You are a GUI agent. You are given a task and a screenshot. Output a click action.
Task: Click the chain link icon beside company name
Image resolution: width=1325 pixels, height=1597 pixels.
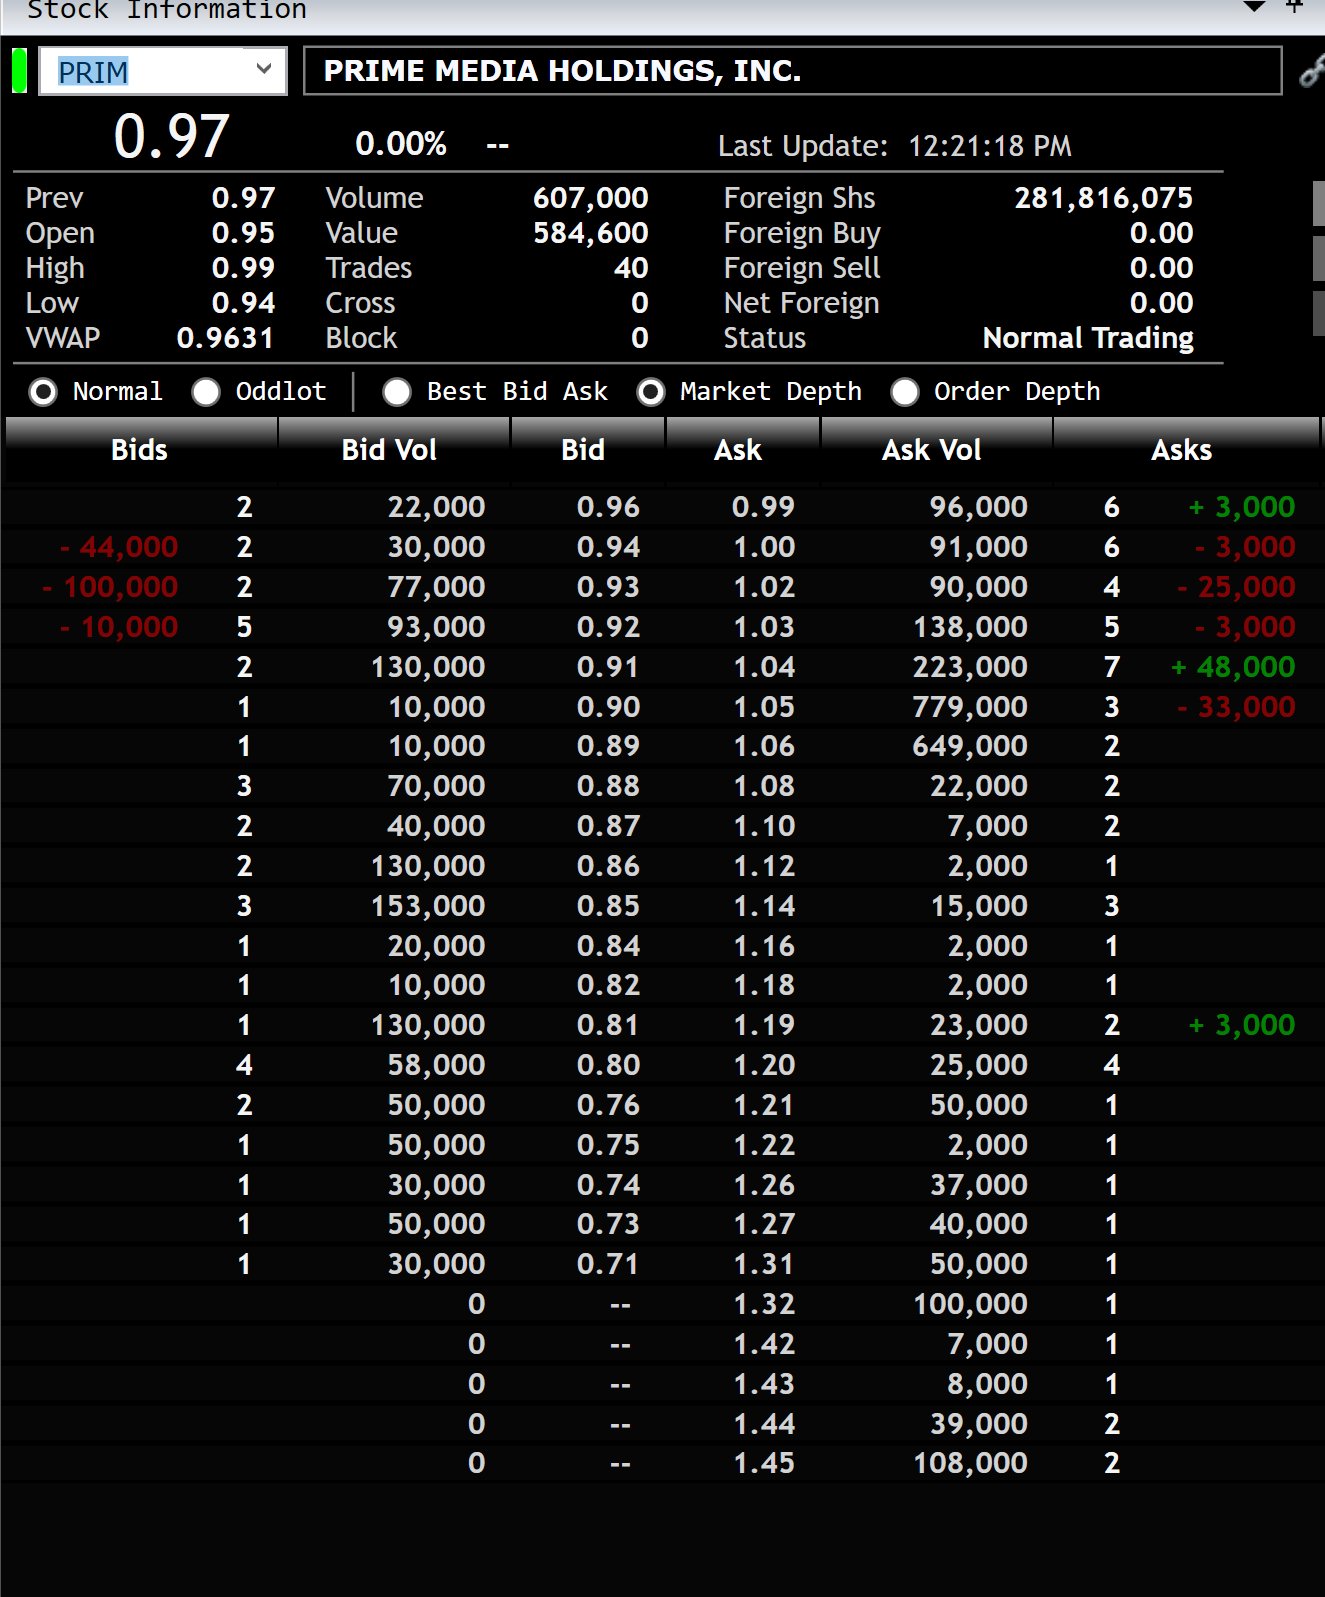coord(1311,72)
